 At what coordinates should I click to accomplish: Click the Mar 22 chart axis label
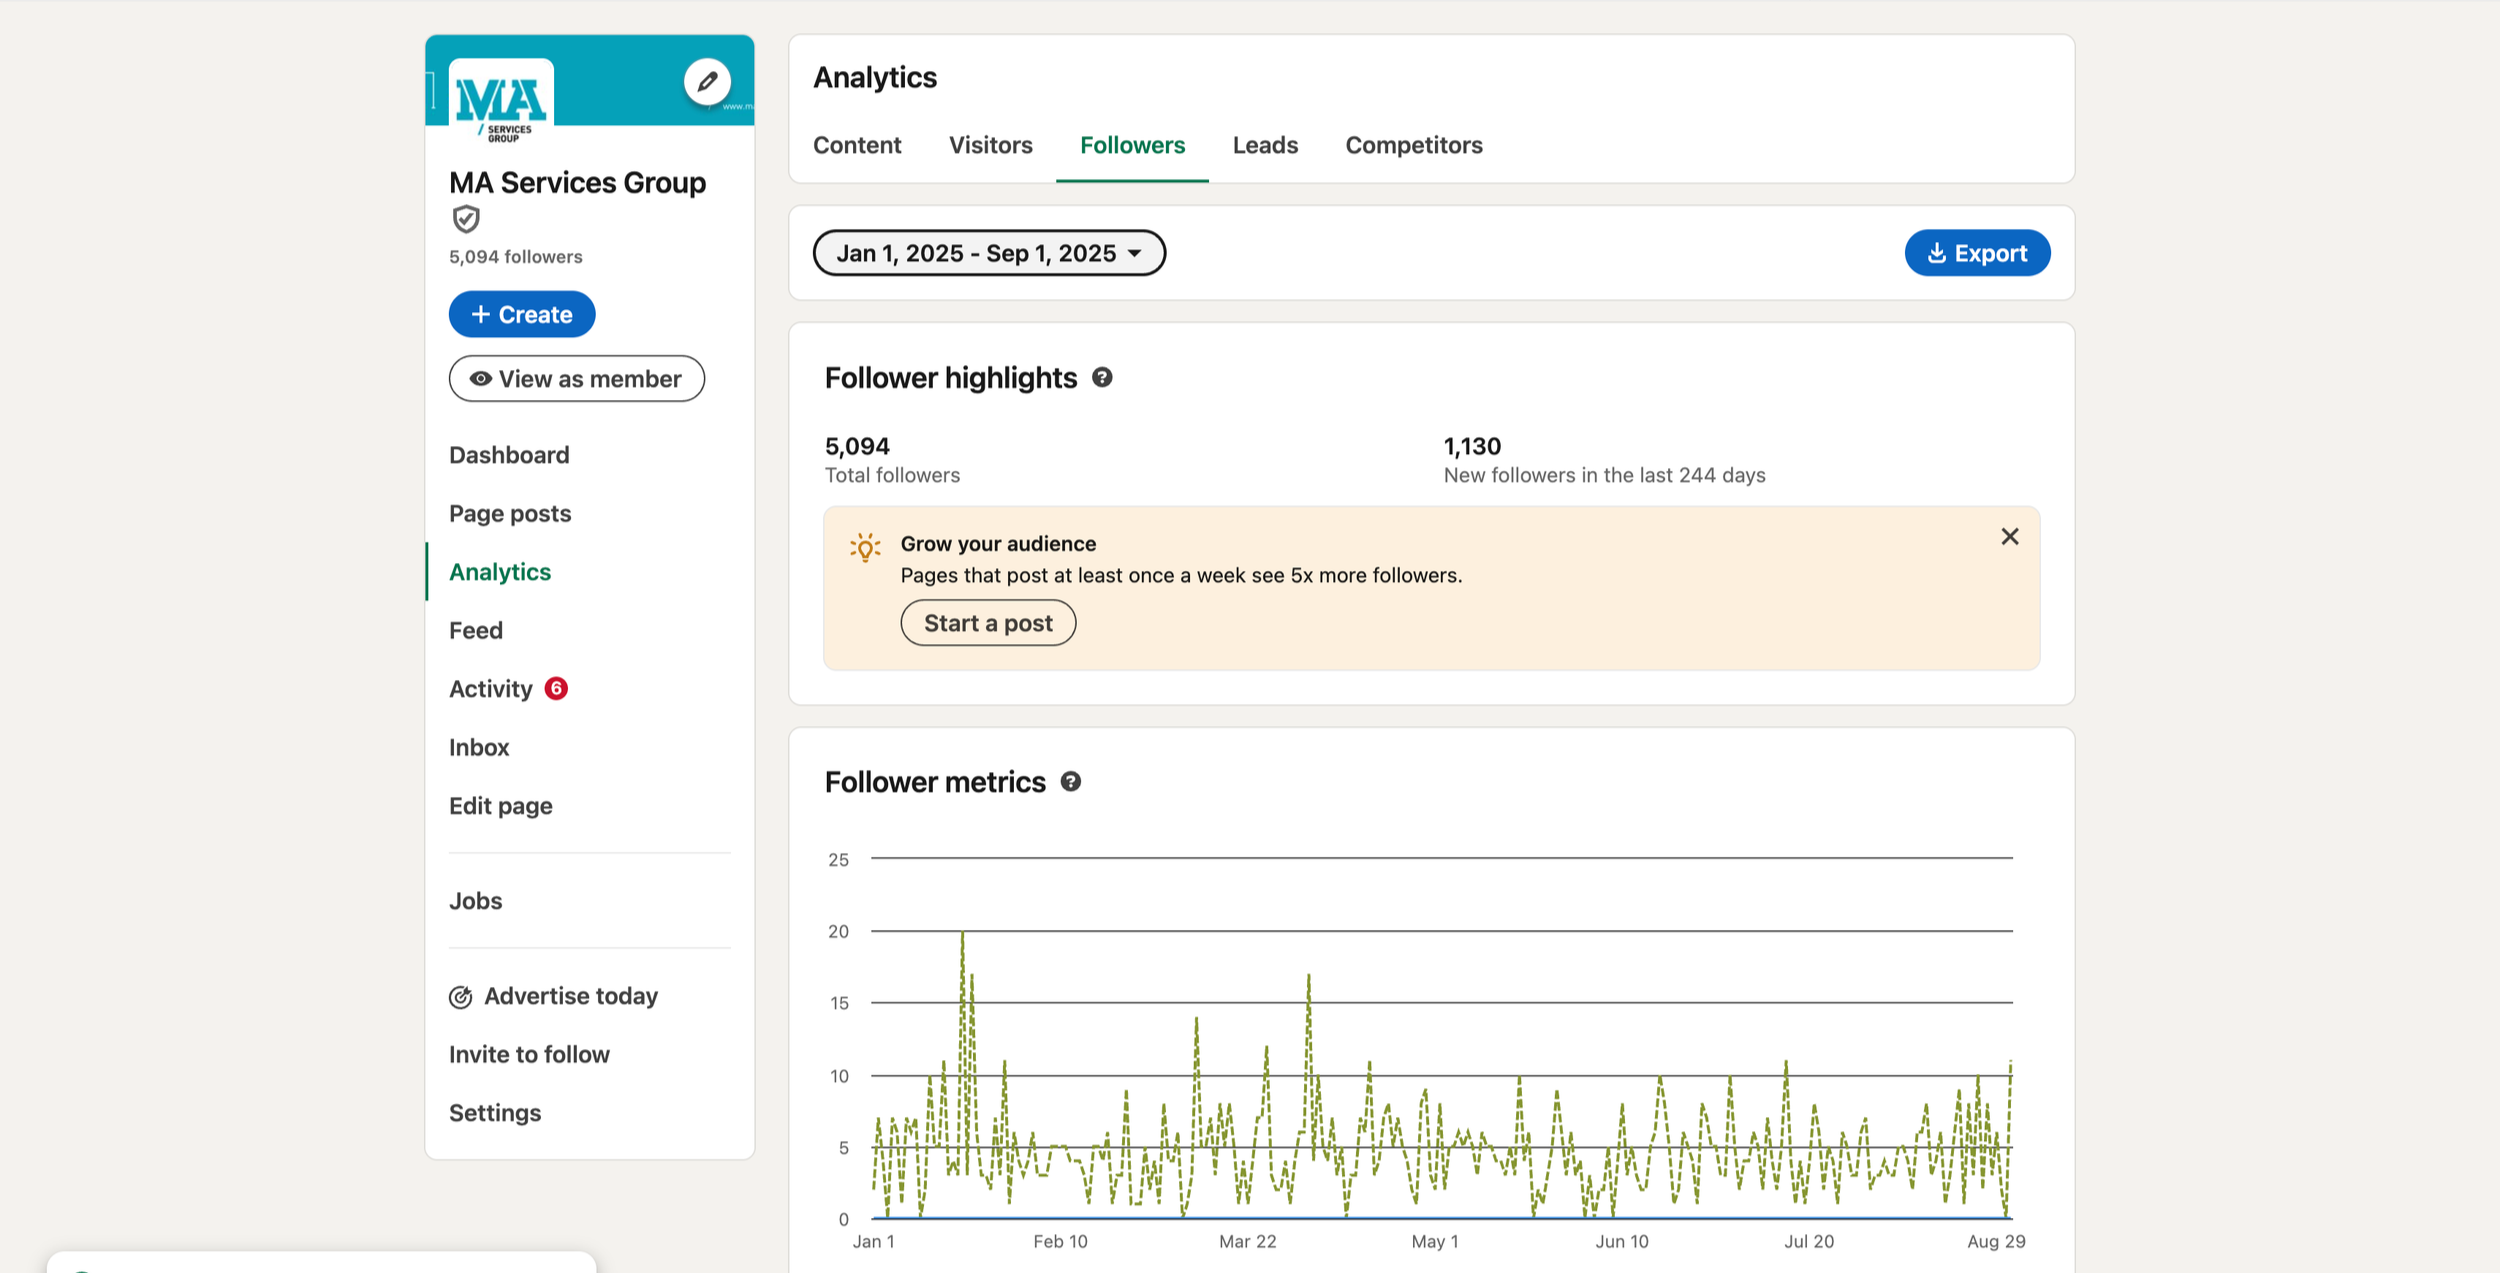1248,1241
